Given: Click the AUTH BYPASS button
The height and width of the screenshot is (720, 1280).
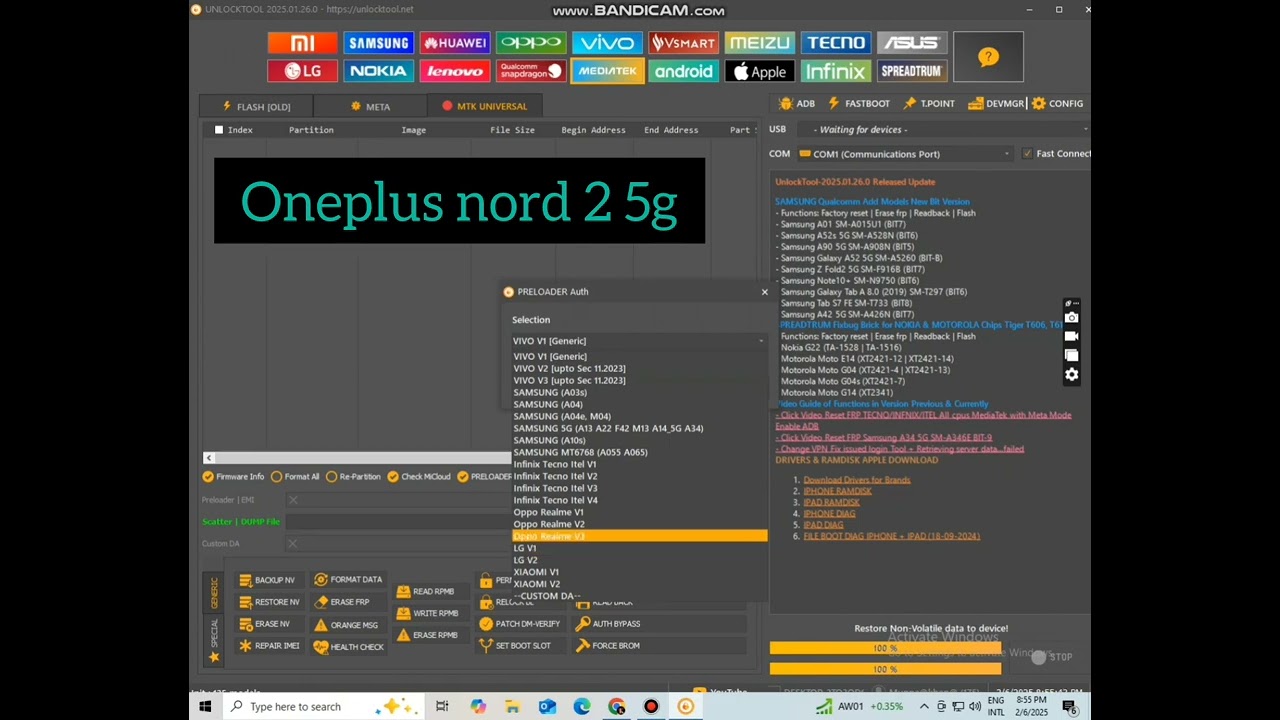Looking at the screenshot, I should pyautogui.click(x=661, y=624).
